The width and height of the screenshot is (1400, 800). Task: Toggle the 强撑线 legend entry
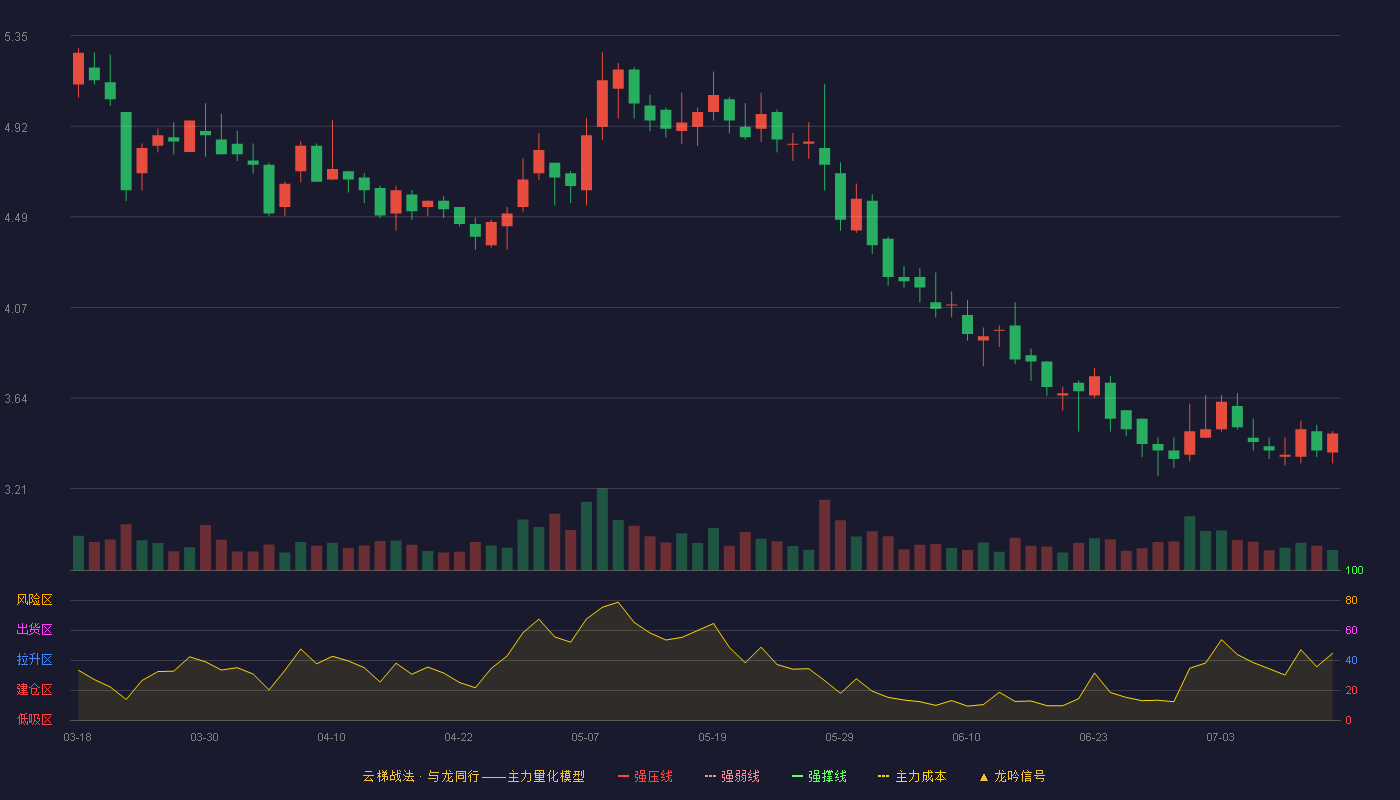[819, 776]
